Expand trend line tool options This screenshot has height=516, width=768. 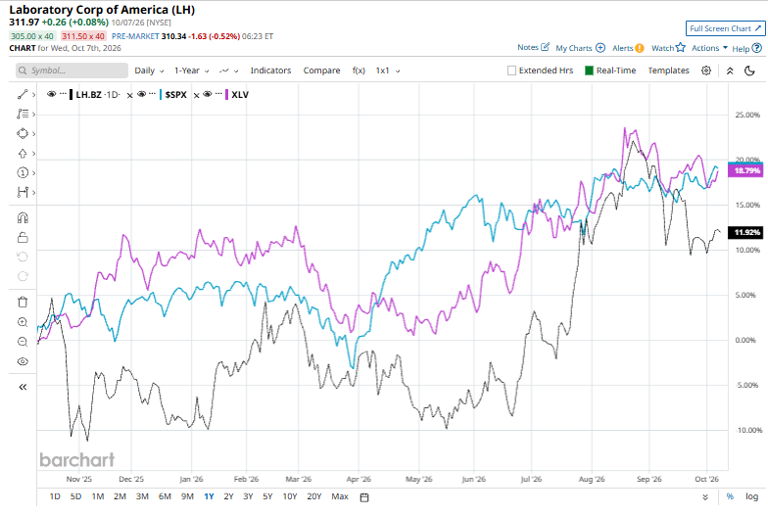click(x=34, y=95)
